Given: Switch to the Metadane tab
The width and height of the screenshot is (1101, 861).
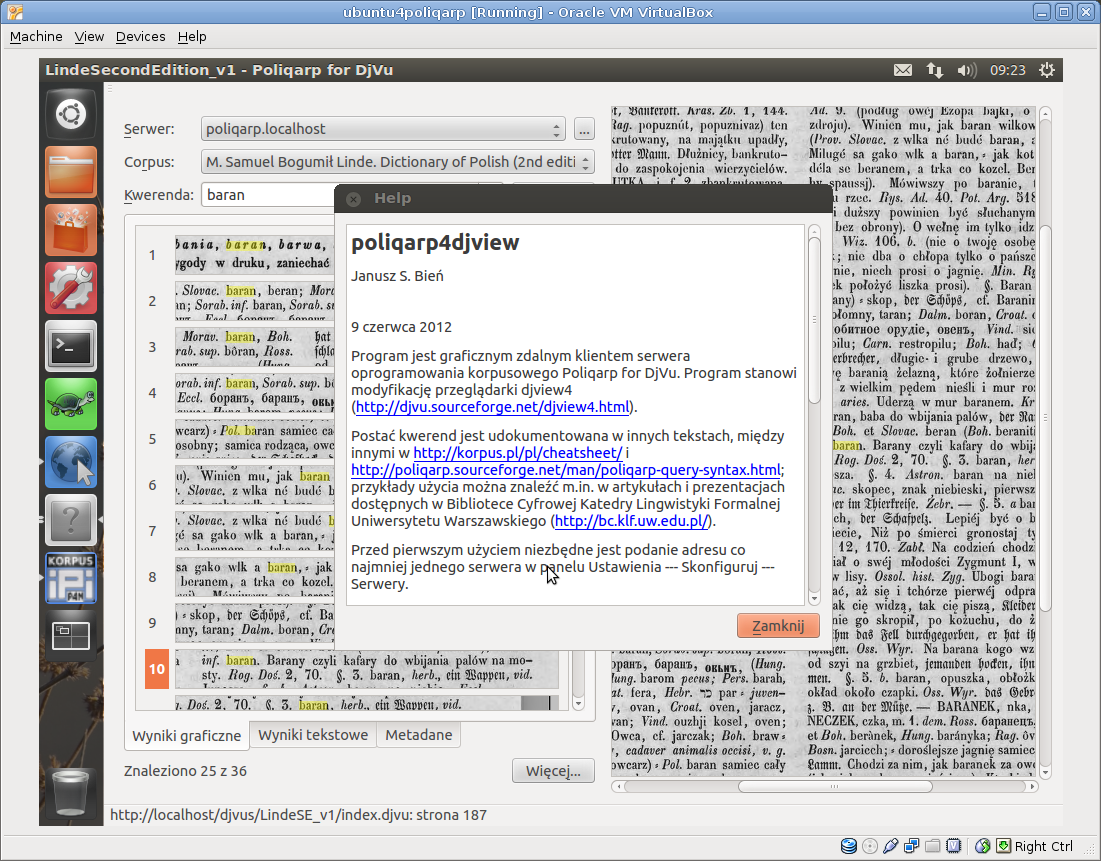Looking at the screenshot, I should coord(418,735).
